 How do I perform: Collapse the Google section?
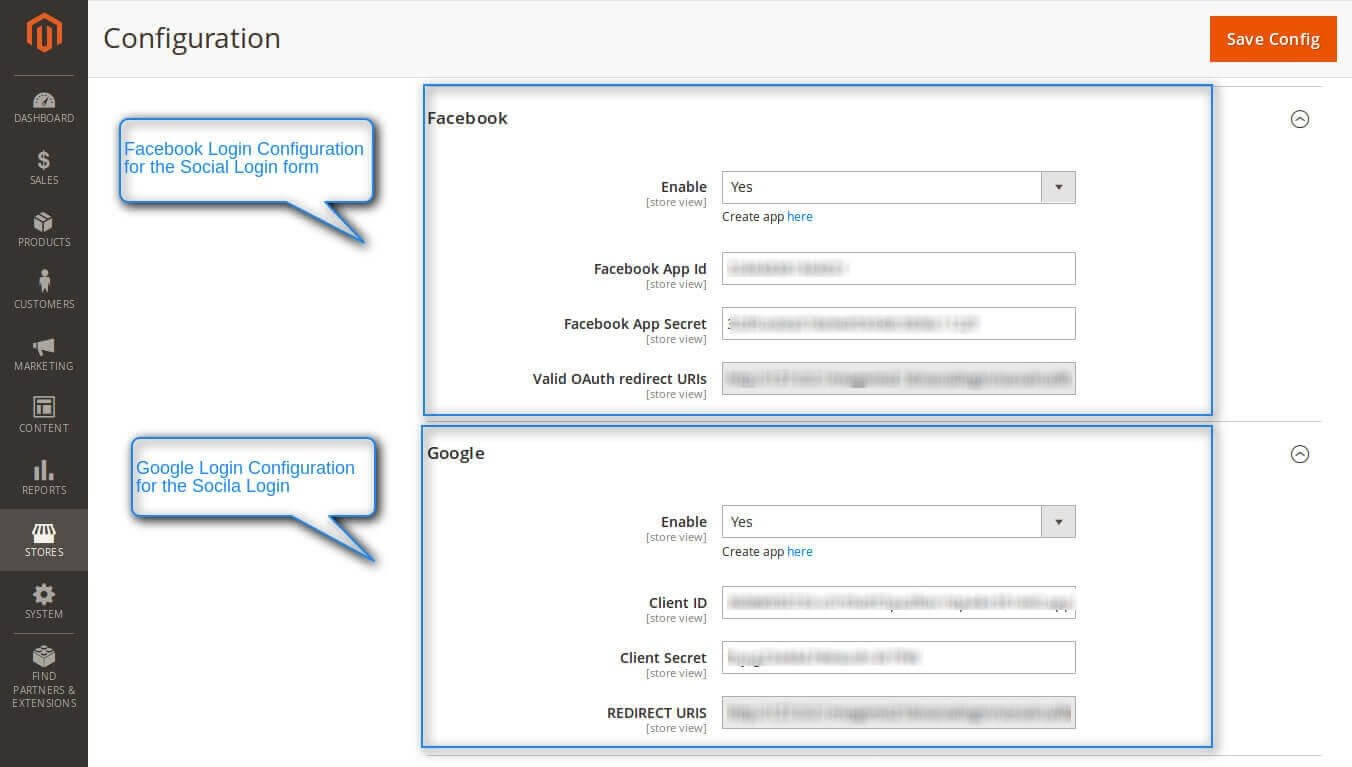click(1300, 454)
